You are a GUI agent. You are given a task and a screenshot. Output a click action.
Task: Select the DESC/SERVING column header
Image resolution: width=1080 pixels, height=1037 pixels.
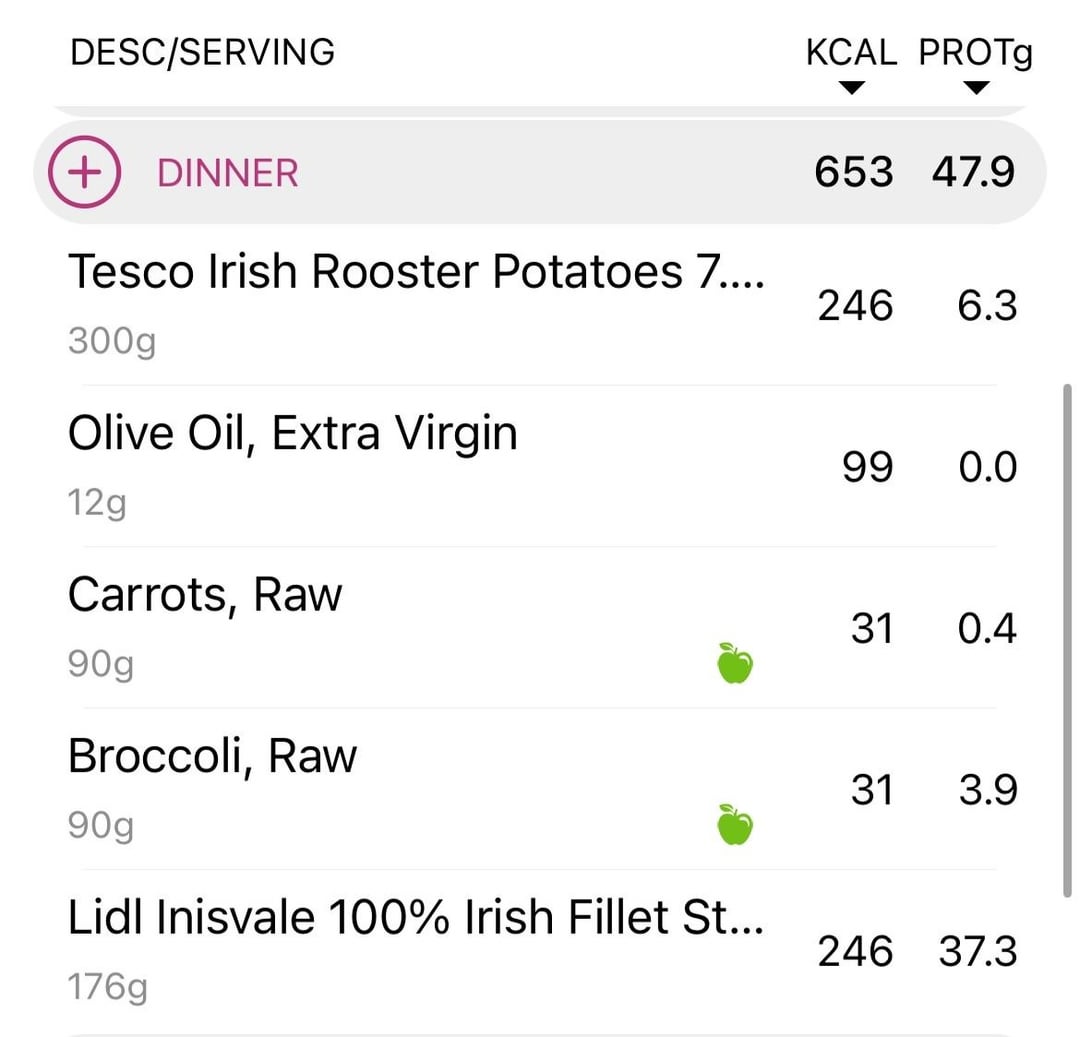pos(202,52)
